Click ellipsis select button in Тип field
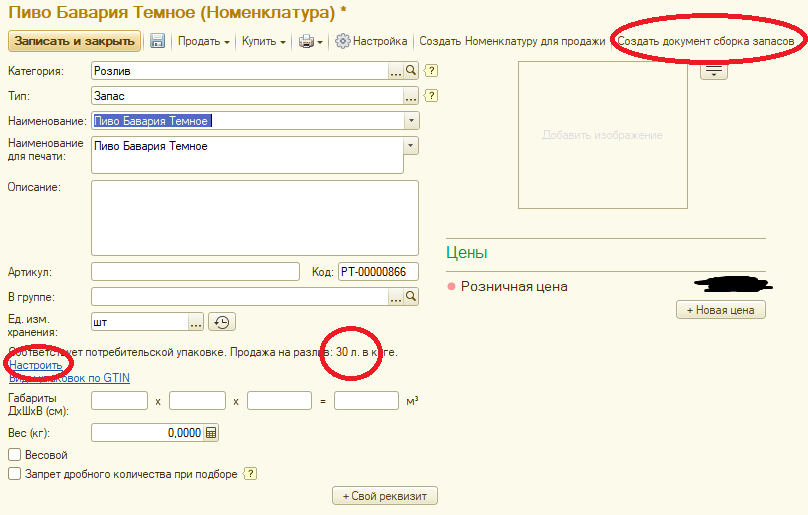Image resolution: width=808 pixels, height=515 pixels. coord(411,96)
